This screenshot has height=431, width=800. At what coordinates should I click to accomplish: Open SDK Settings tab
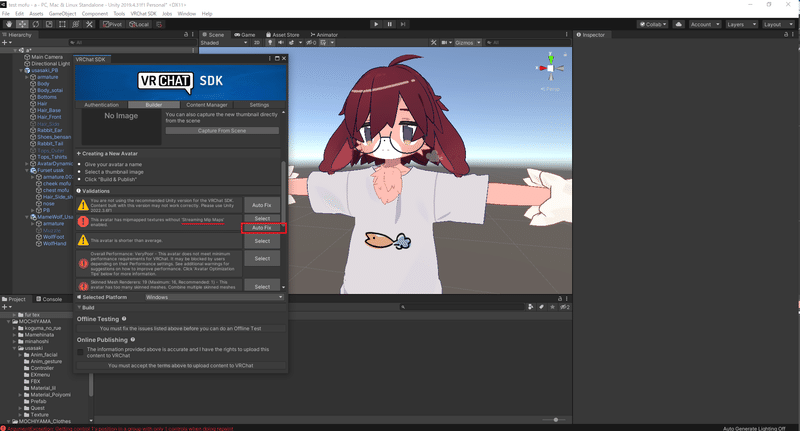point(259,105)
